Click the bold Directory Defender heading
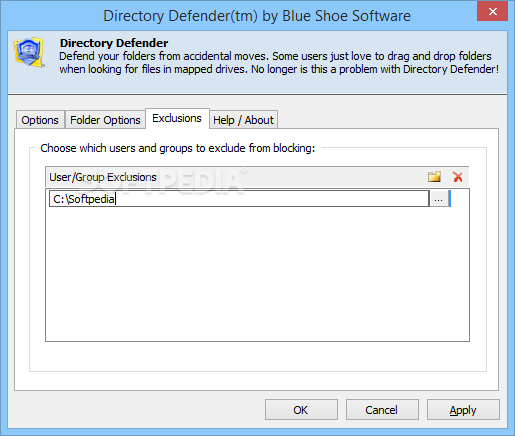 pos(114,43)
